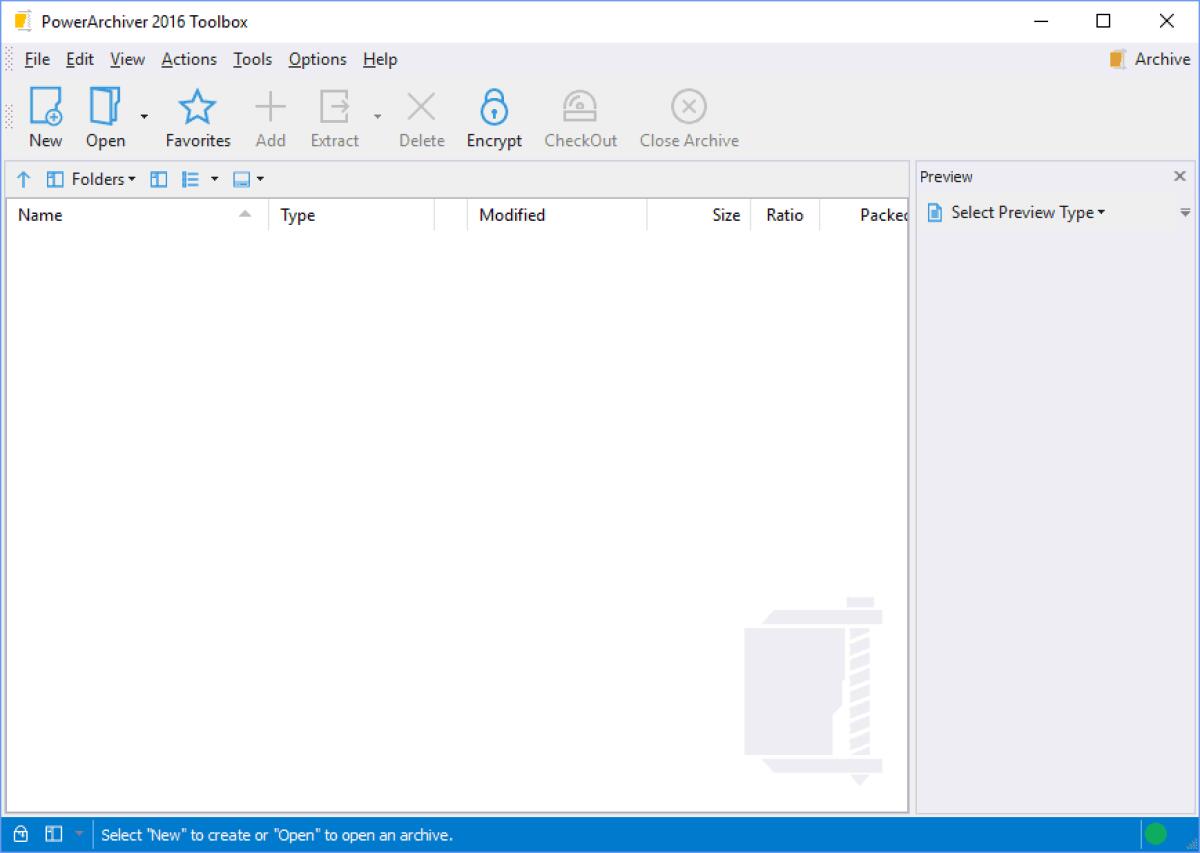1200x853 pixels.
Task: Open the Actions menu
Action: [189, 59]
